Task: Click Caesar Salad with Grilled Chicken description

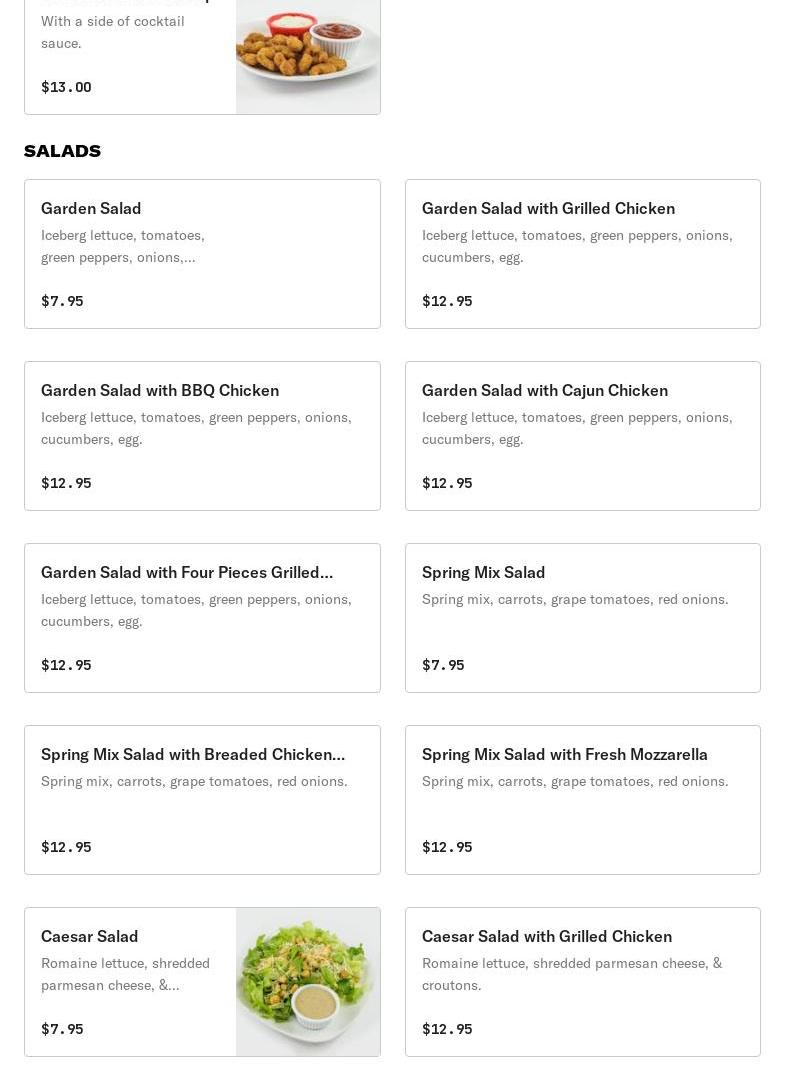Action: (572, 974)
